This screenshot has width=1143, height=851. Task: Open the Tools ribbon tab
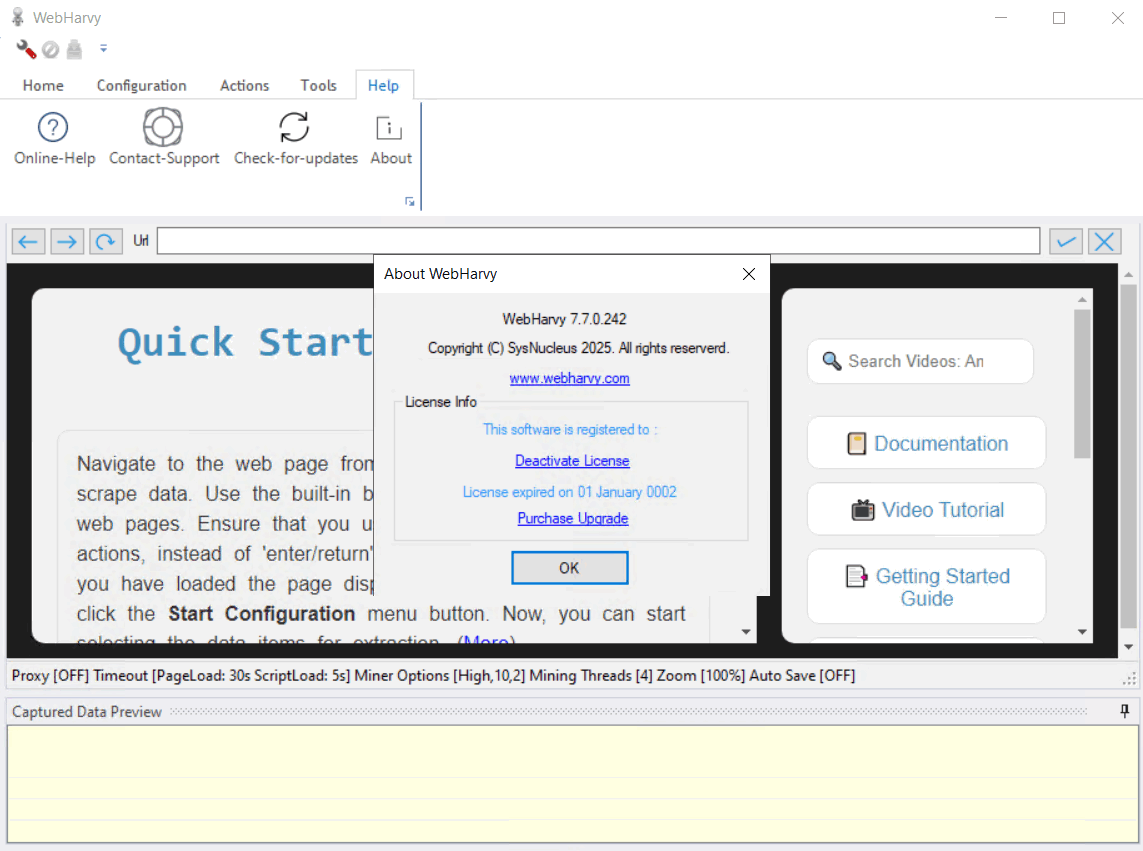(319, 85)
